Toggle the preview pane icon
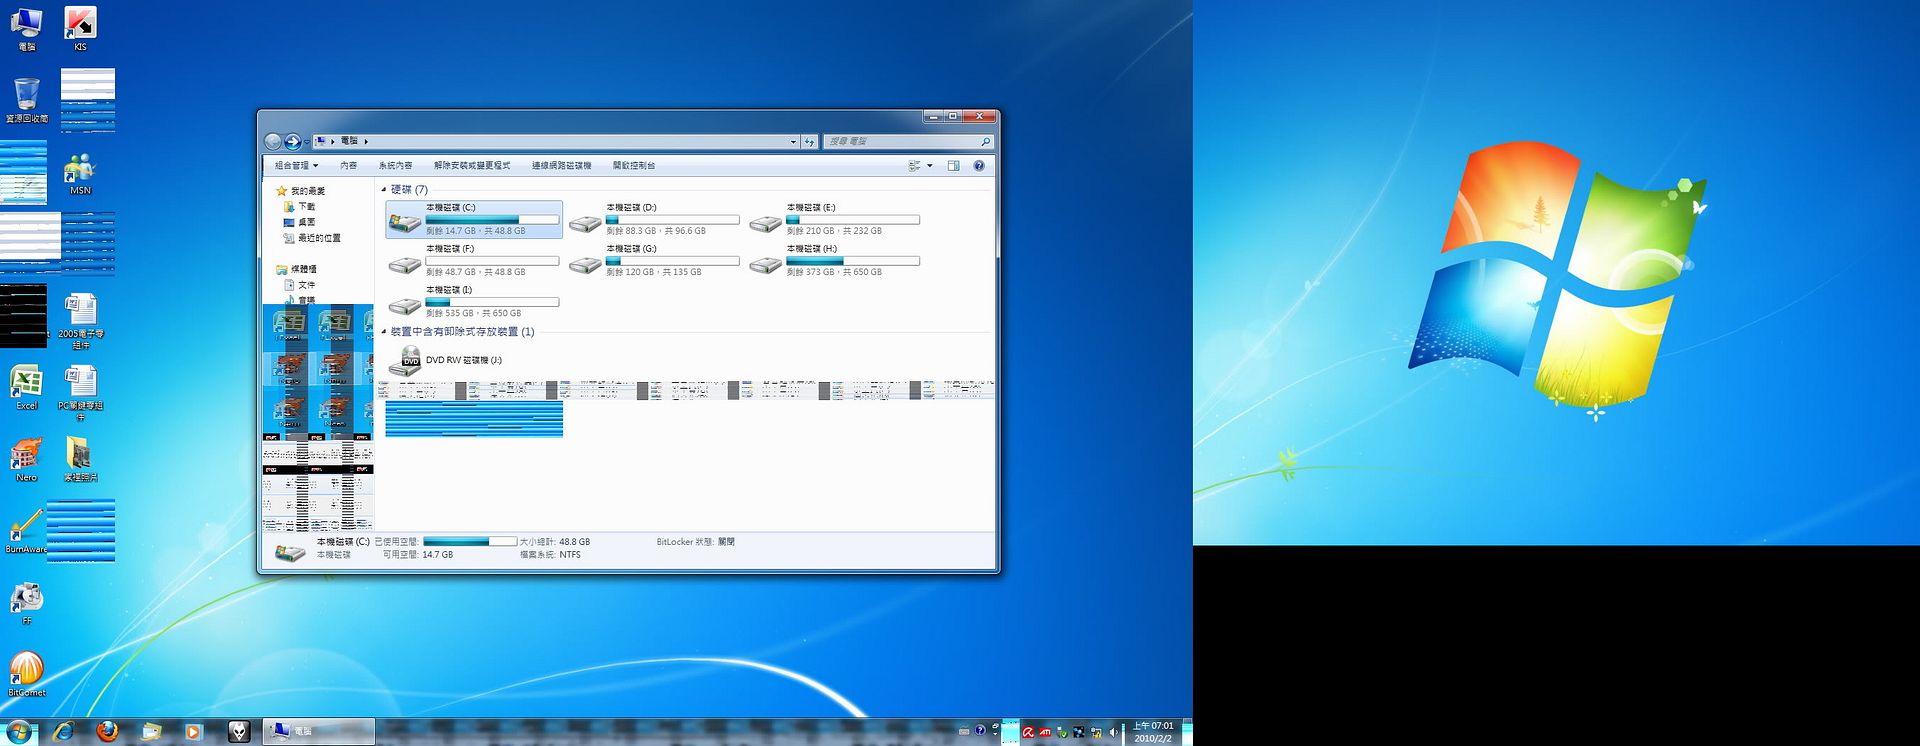Viewport: 1920px width, 746px height. (x=953, y=166)
